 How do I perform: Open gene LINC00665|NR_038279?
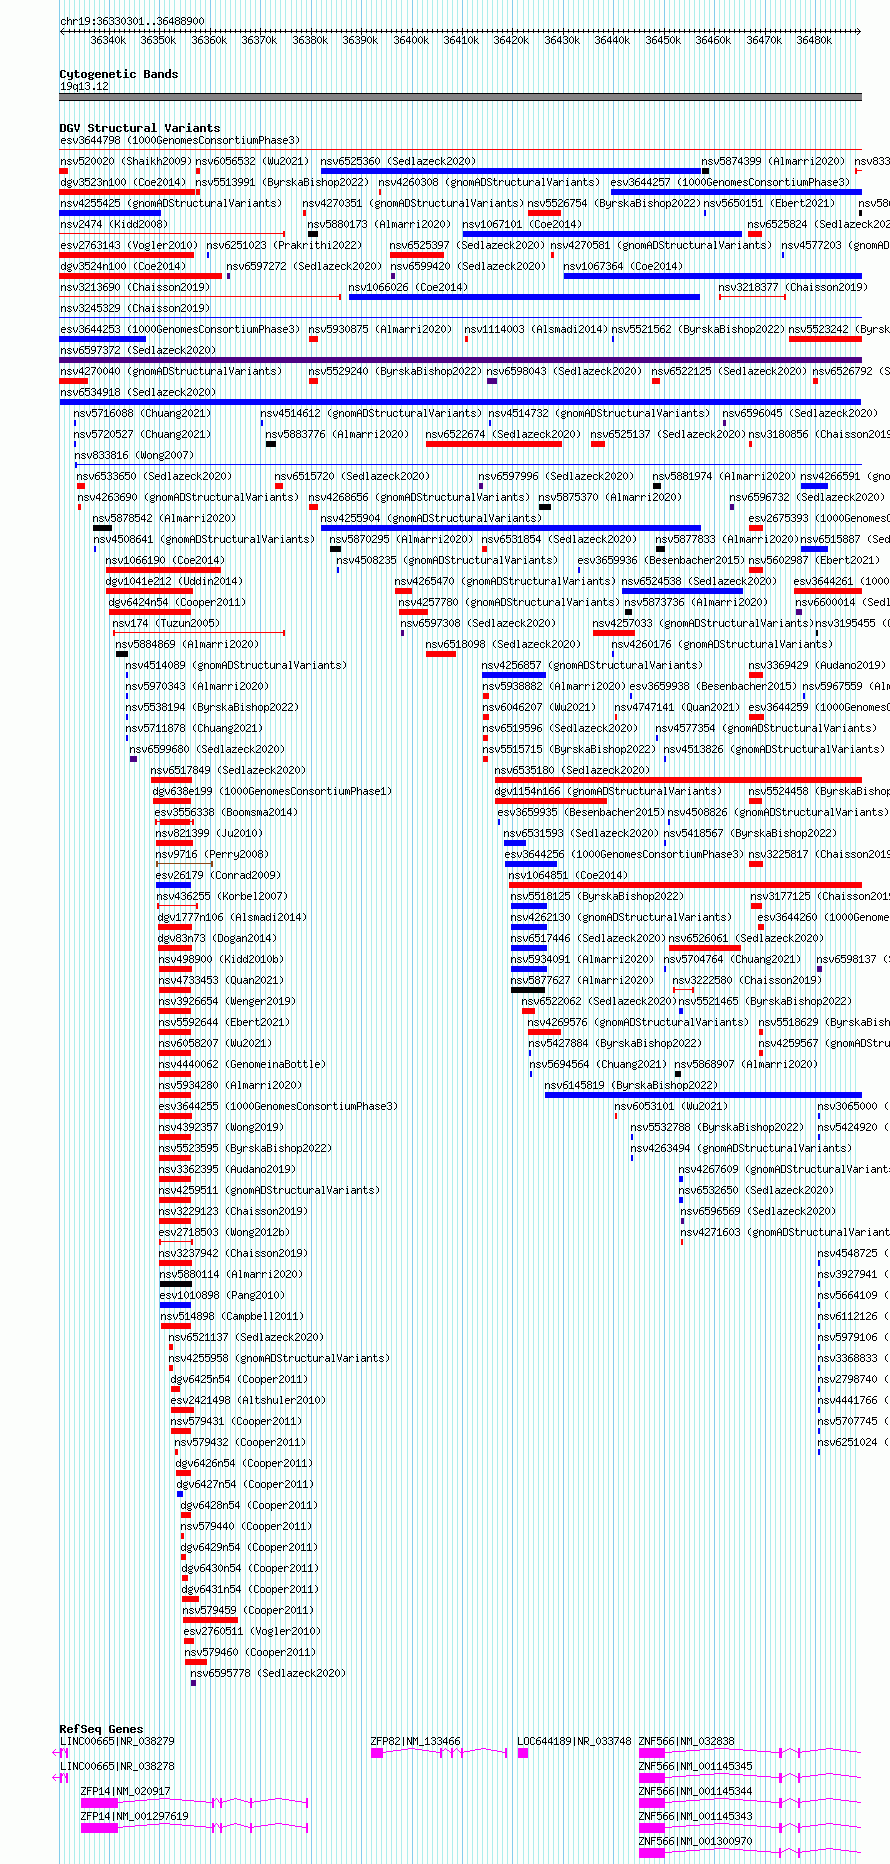pyautogui.click(x=117, y=1741)
